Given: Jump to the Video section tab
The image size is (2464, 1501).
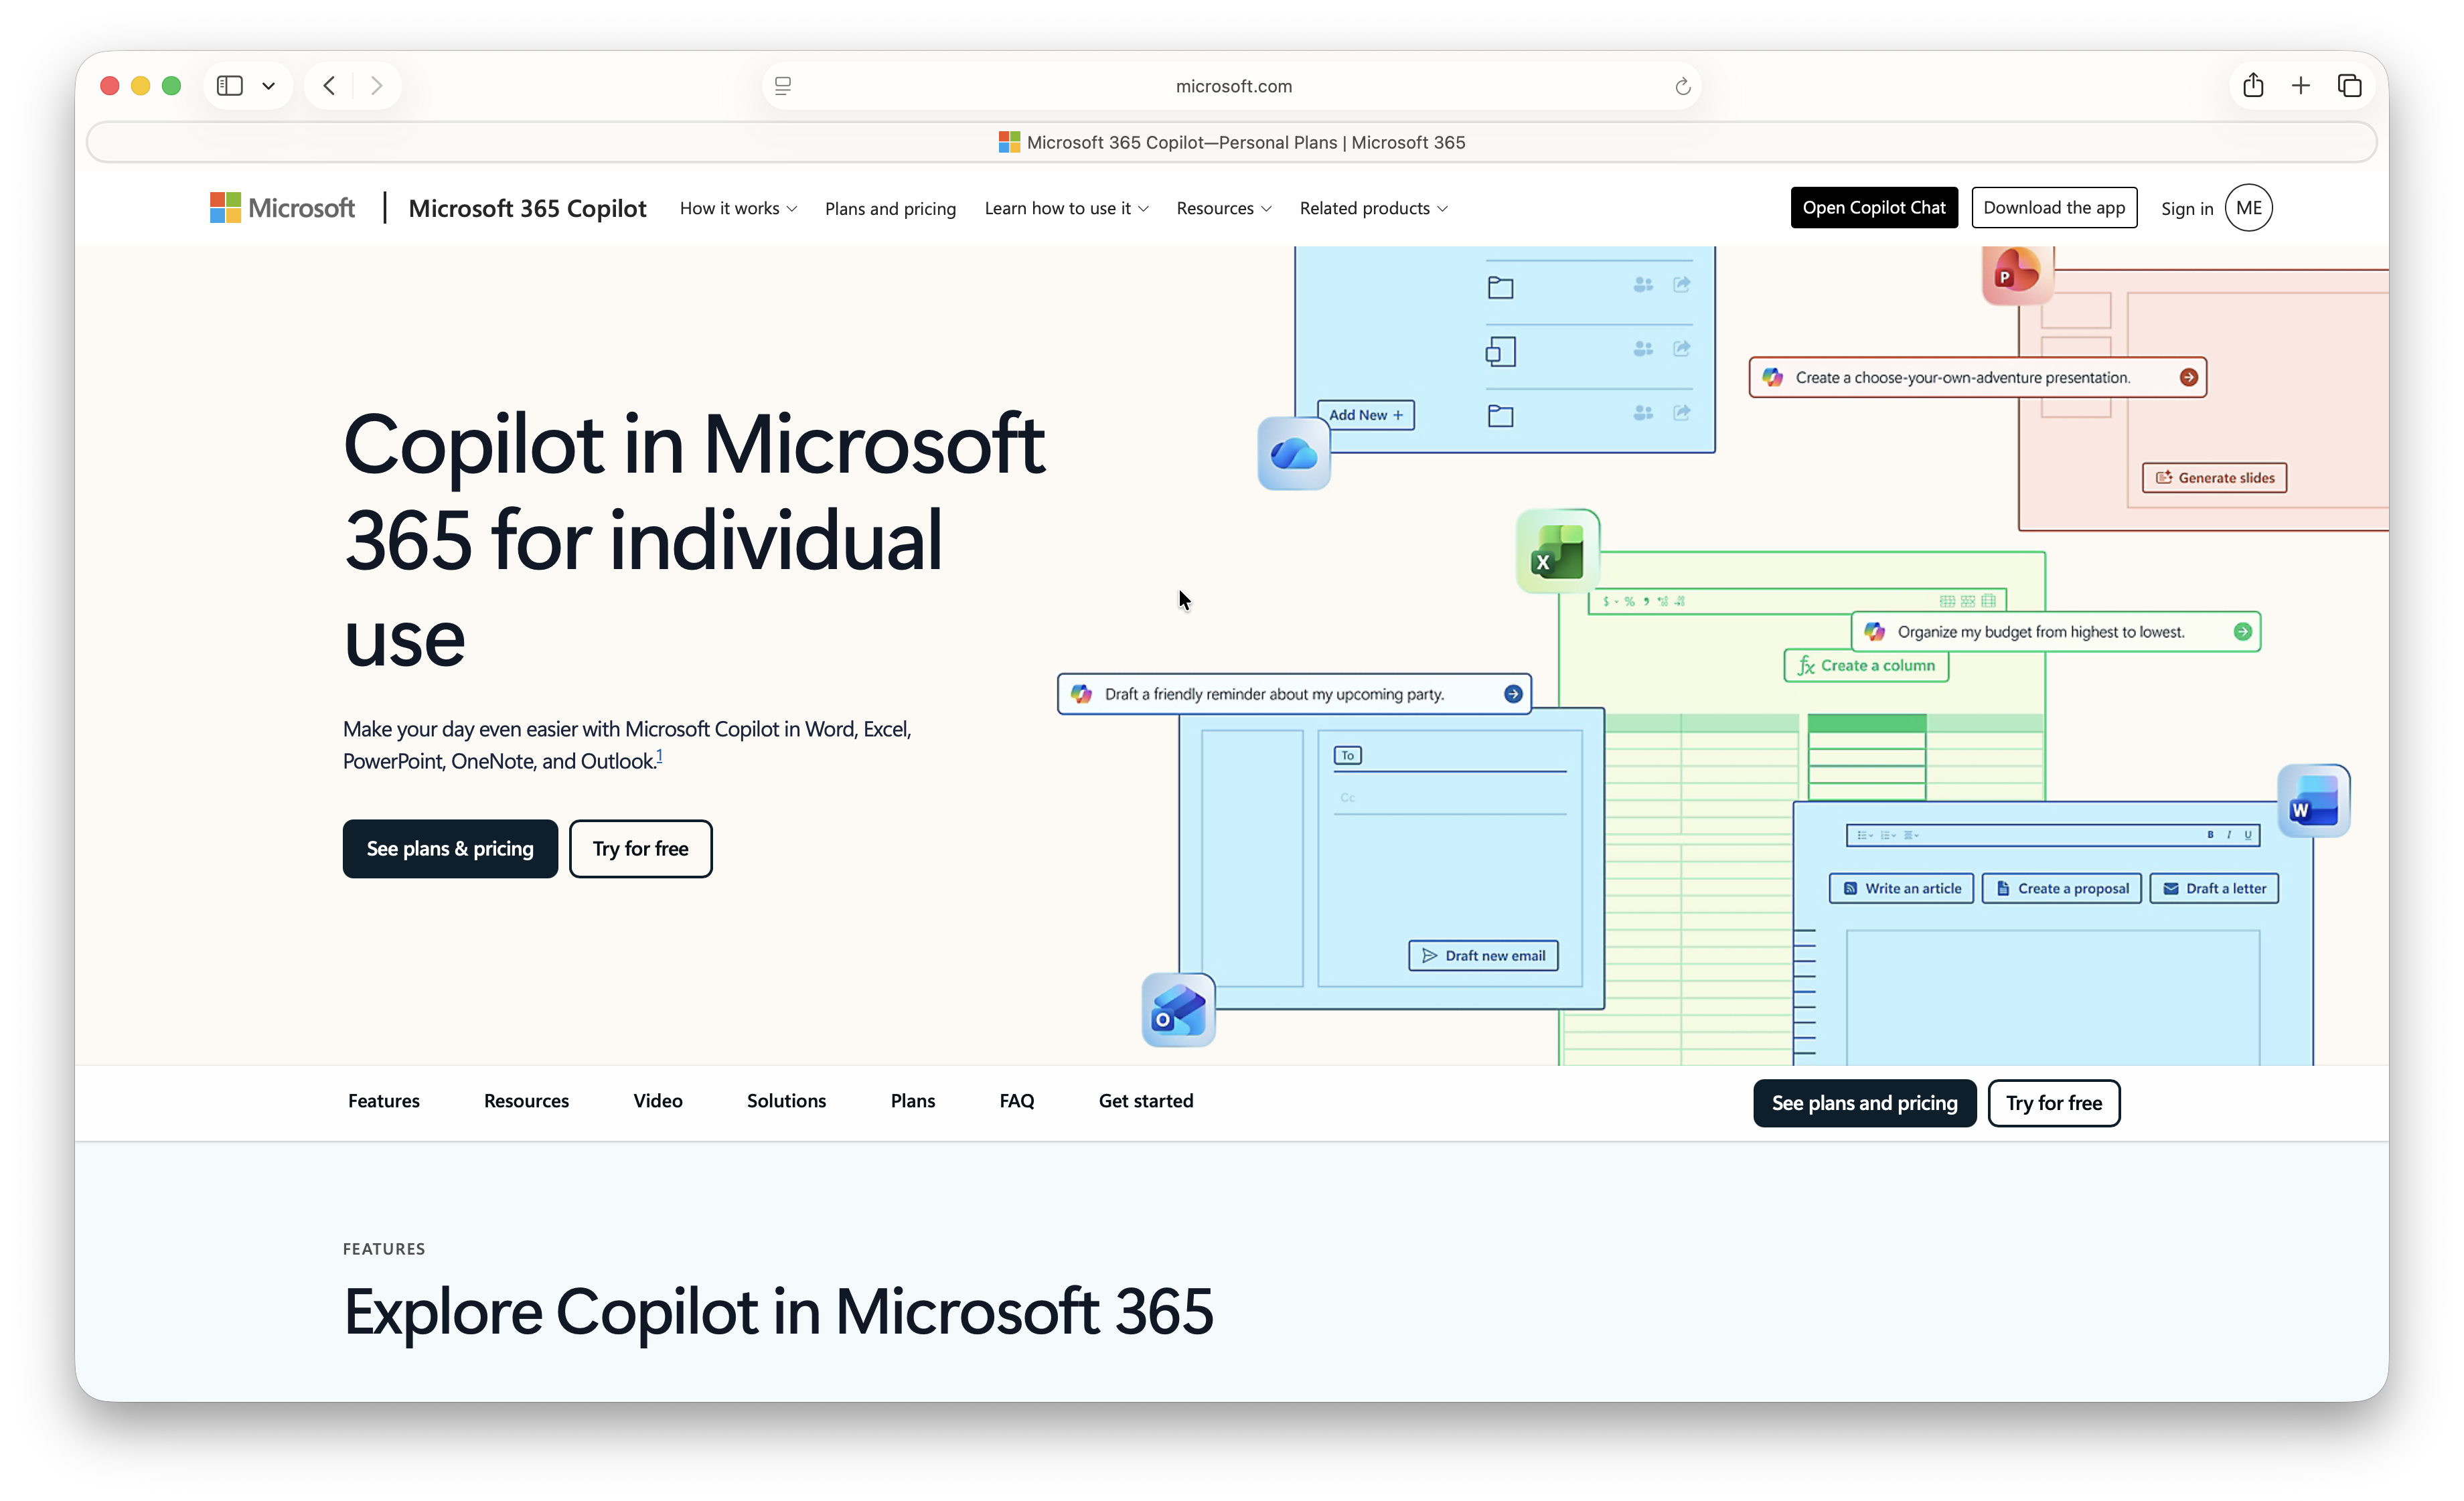Looking at the screenshot, I should pos(657,1100).
